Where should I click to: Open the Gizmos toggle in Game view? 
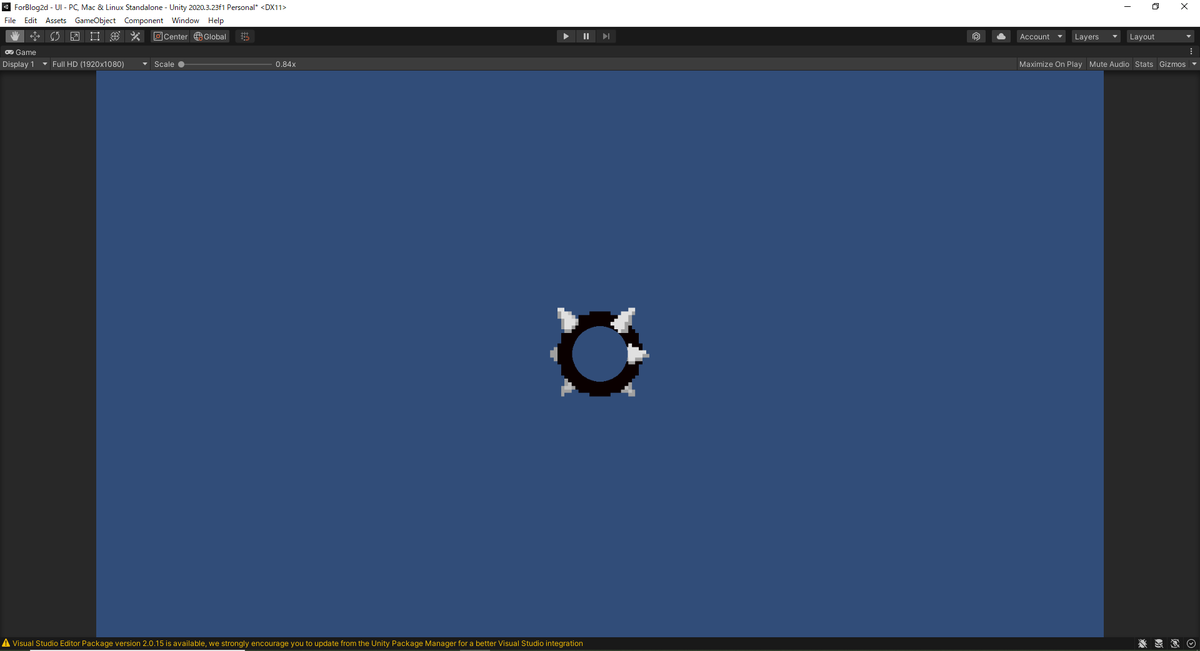[x=1172, y=64]
